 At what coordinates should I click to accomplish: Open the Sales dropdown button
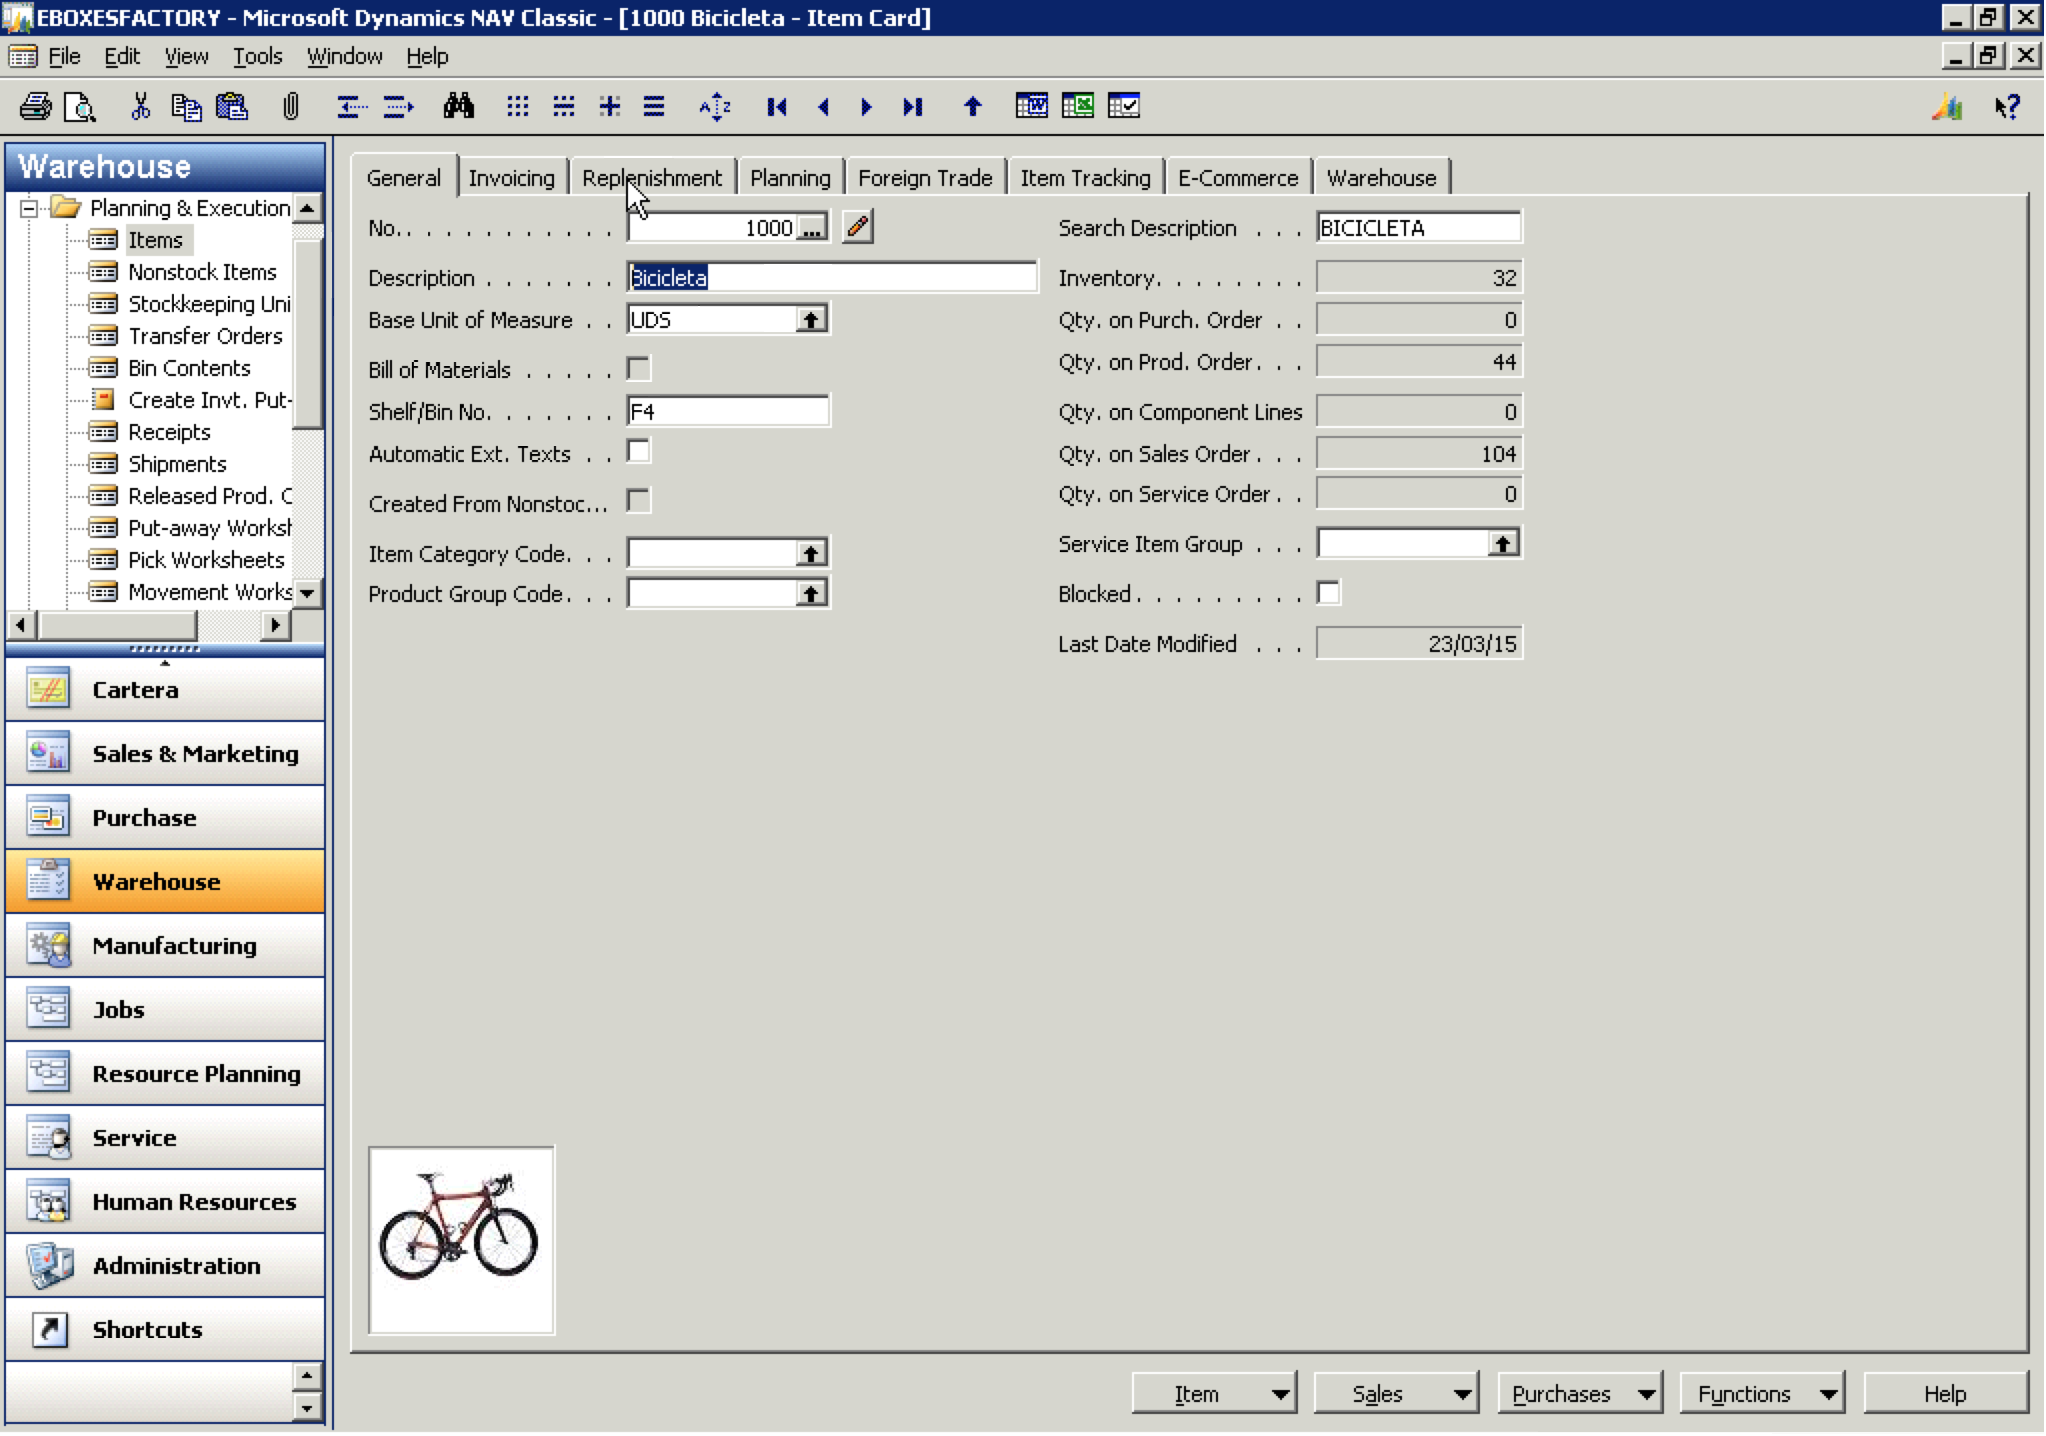pos(1395,1393)
